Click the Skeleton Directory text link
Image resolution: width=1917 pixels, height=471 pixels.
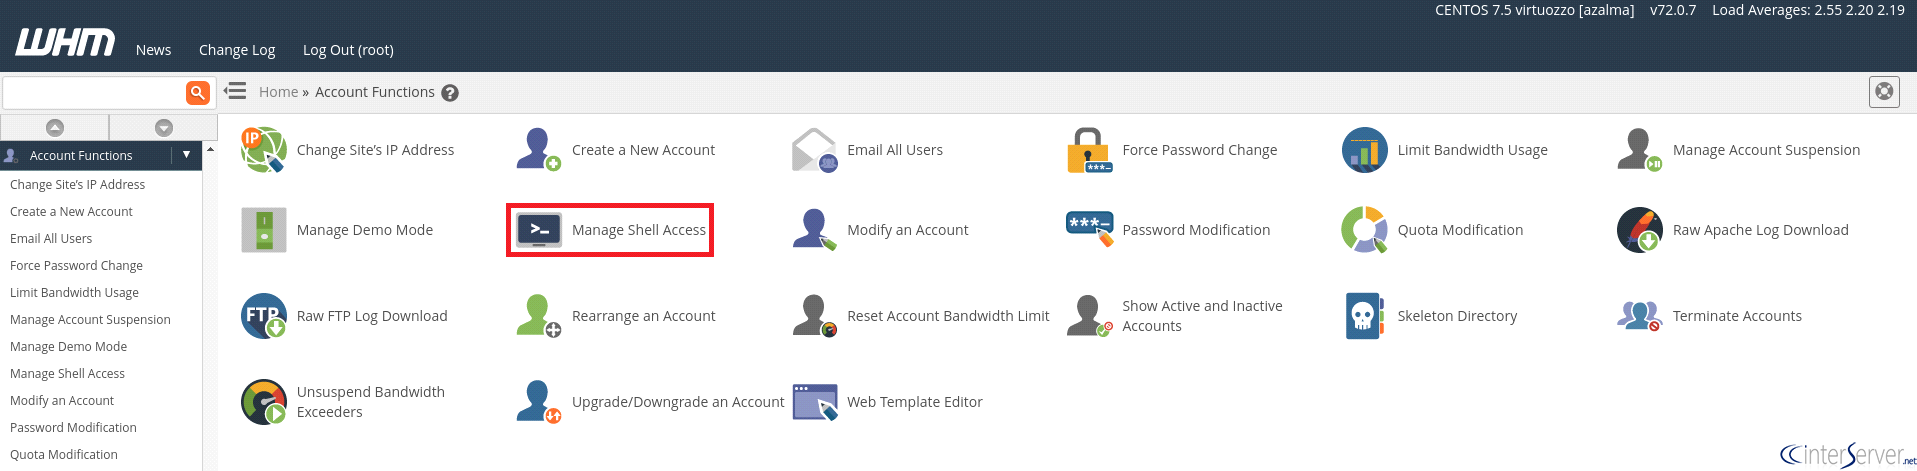pyautogui.click(x=1457, y=316)
